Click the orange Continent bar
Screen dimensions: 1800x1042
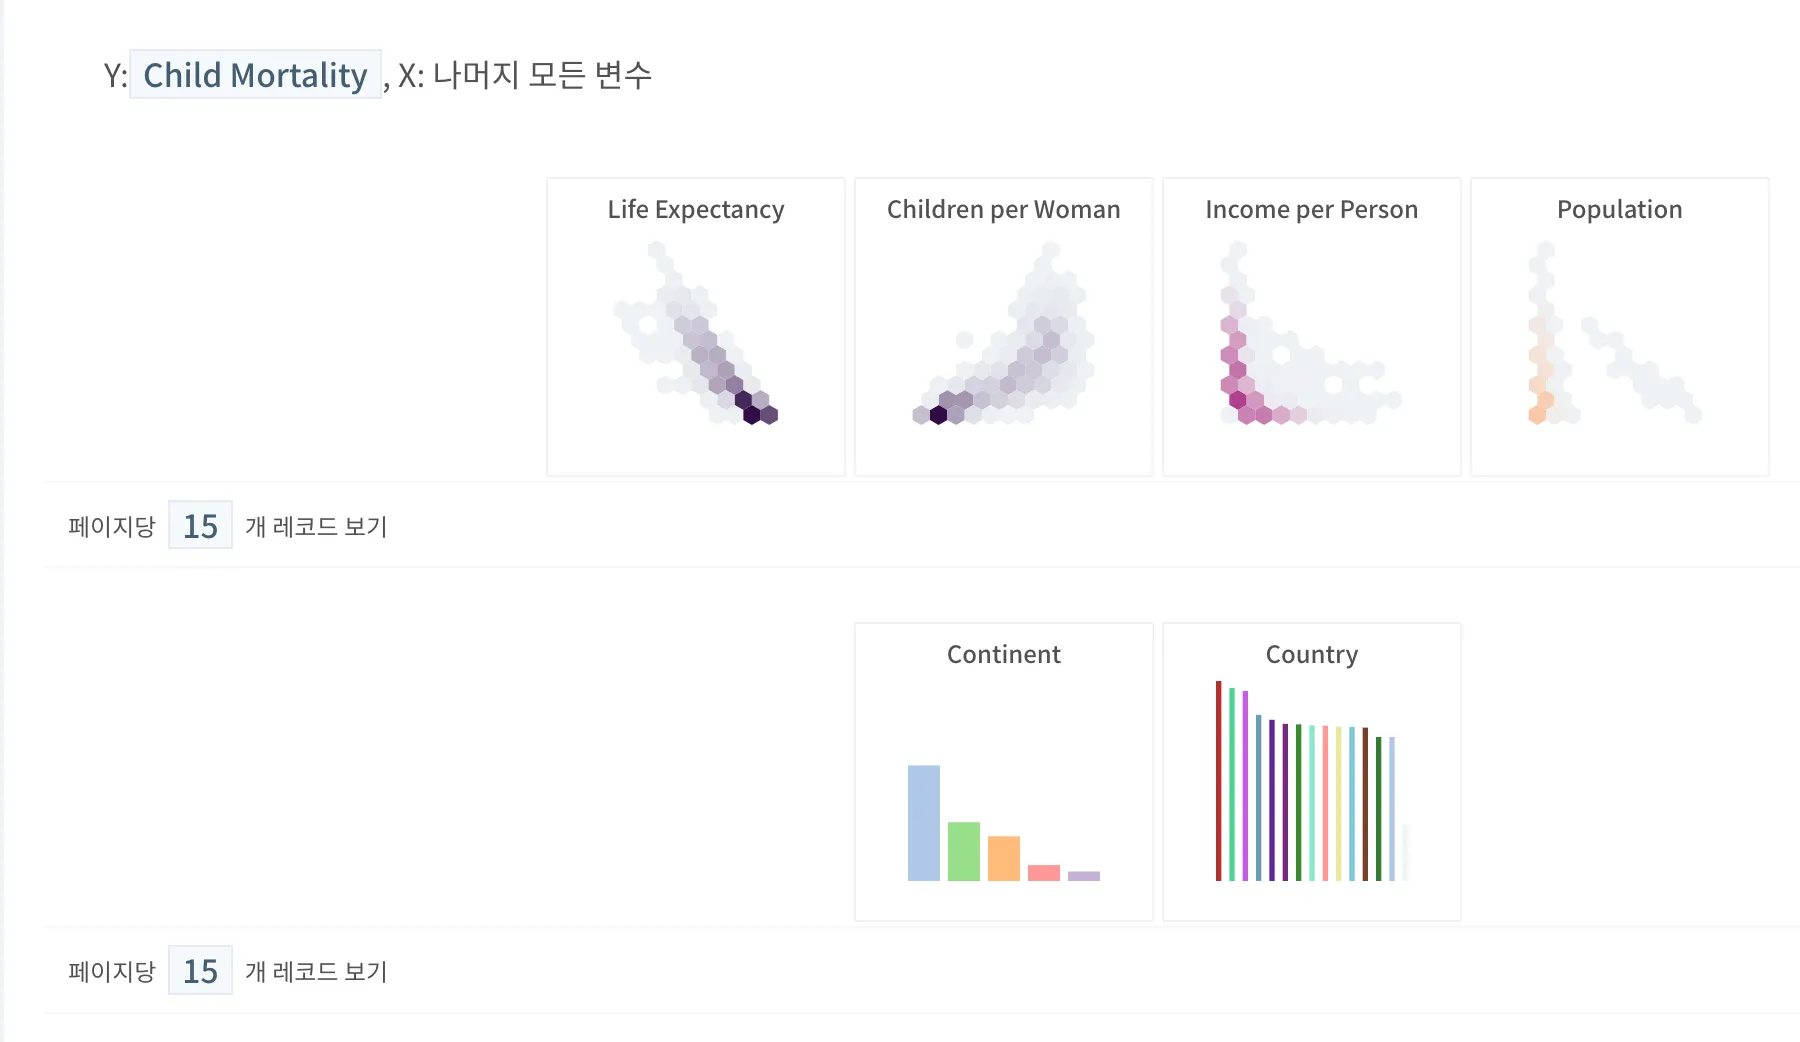(1004, 858)
